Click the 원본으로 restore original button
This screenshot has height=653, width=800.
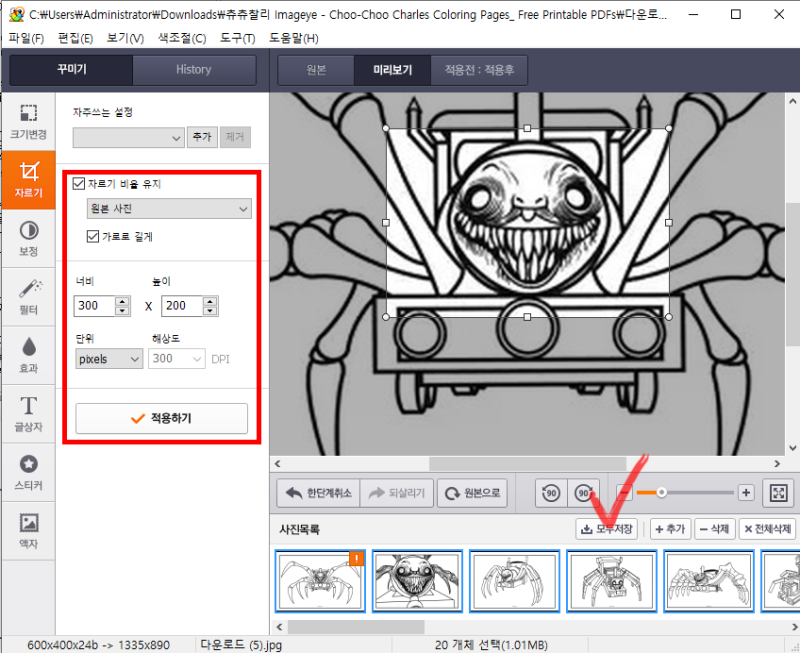coord(472,493)
